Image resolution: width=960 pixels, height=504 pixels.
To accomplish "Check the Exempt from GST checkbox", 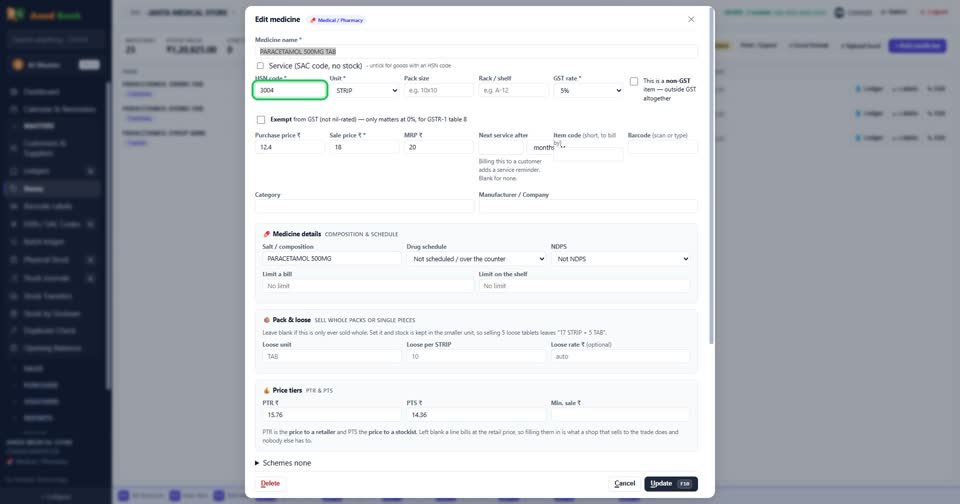I will click(261, 119).
